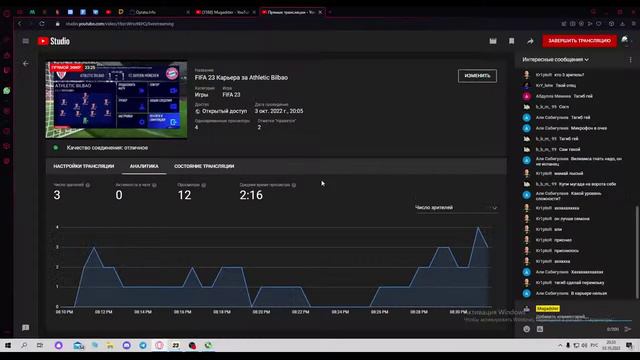Click the send message arrow in chat
The image size is (640, 360).
point(628,329)
